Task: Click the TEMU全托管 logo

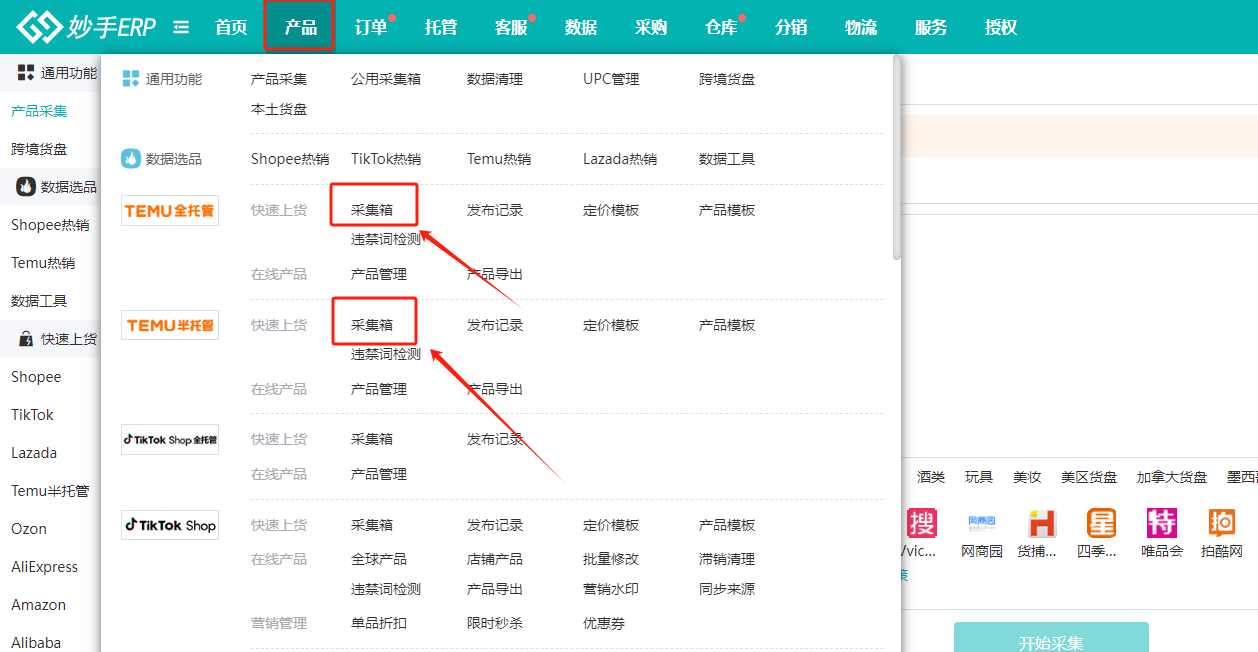Action: click(170, 211)
